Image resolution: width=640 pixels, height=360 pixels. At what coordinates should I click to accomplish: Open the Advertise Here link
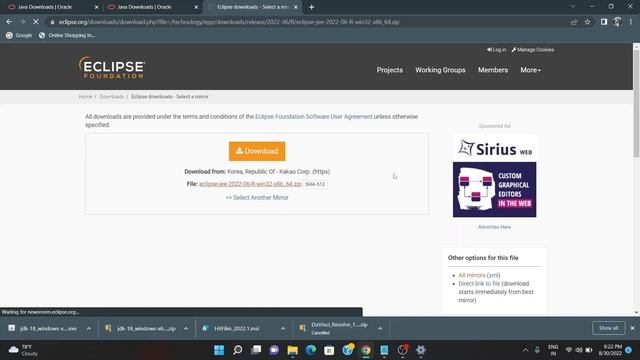tap(494, 227)
